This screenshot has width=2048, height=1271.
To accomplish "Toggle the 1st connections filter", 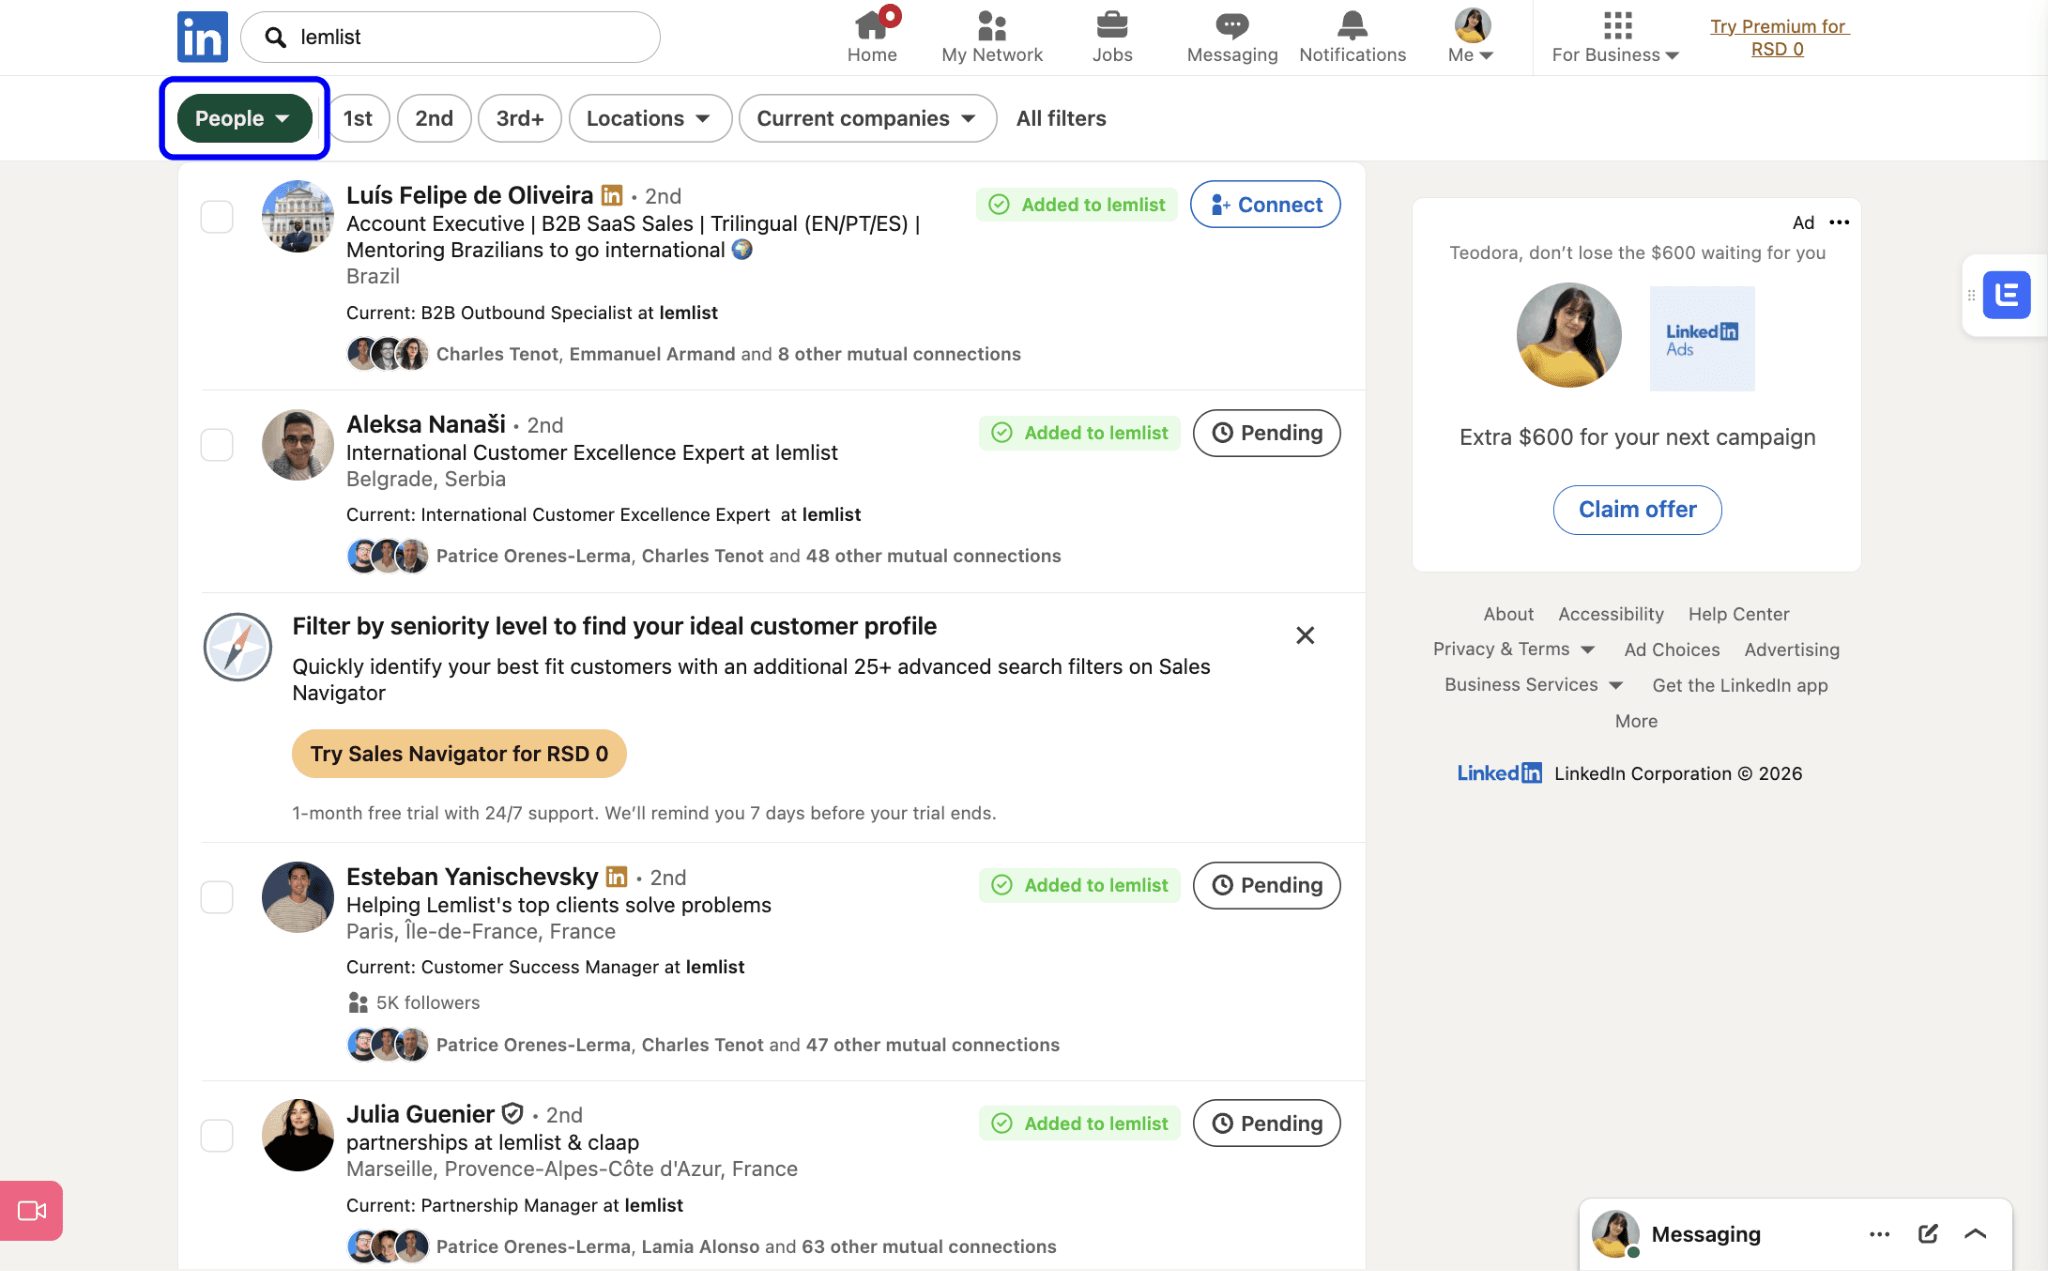I will (x=358, y=118).
